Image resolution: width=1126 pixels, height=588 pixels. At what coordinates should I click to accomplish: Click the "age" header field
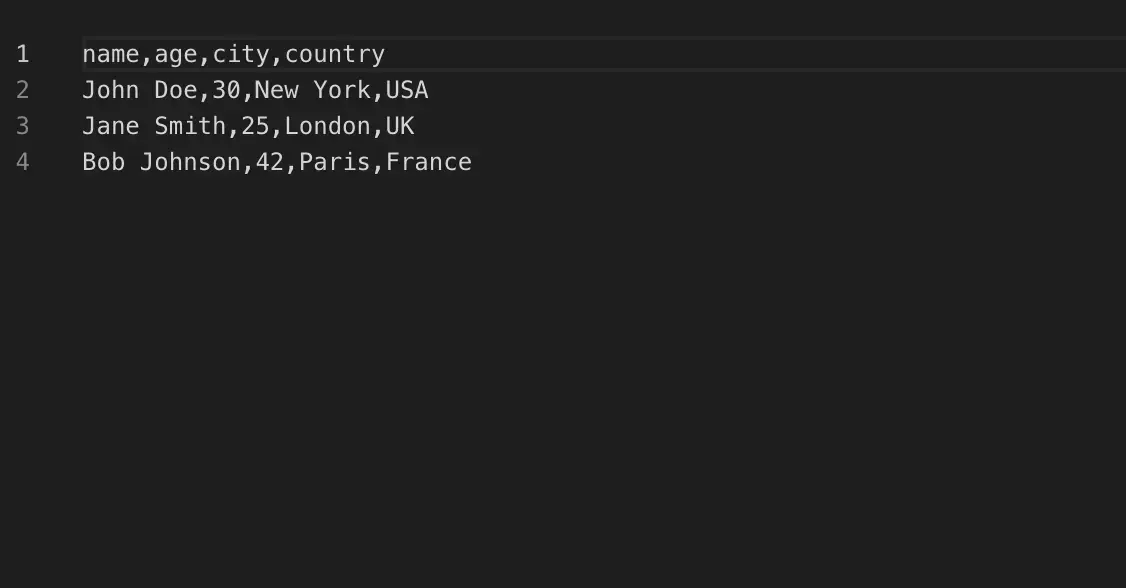(176, 54)
